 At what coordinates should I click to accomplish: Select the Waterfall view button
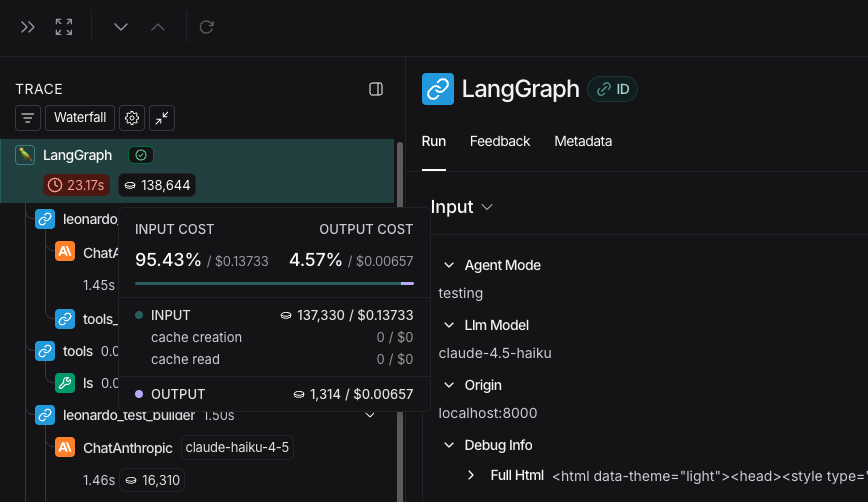pyautogui.click(x=80, y=118)
